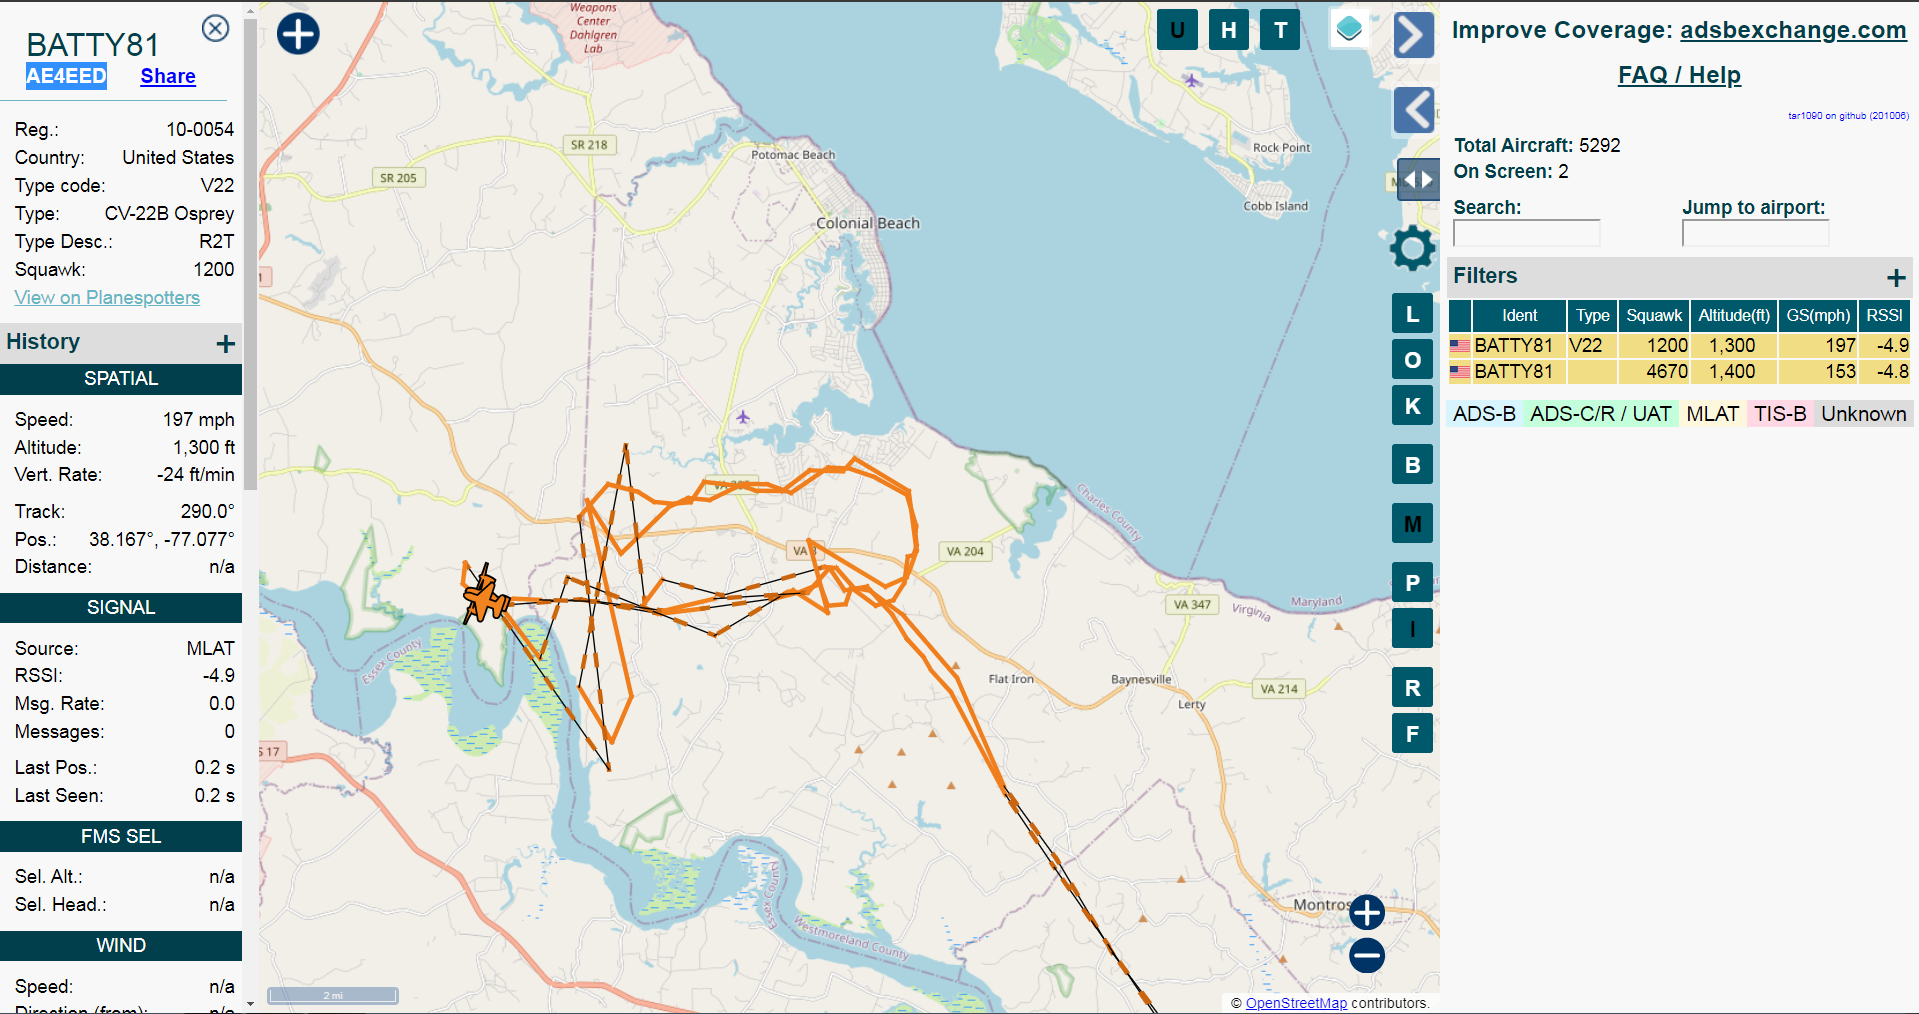Sort table by Ident column

coord(1519,315)
